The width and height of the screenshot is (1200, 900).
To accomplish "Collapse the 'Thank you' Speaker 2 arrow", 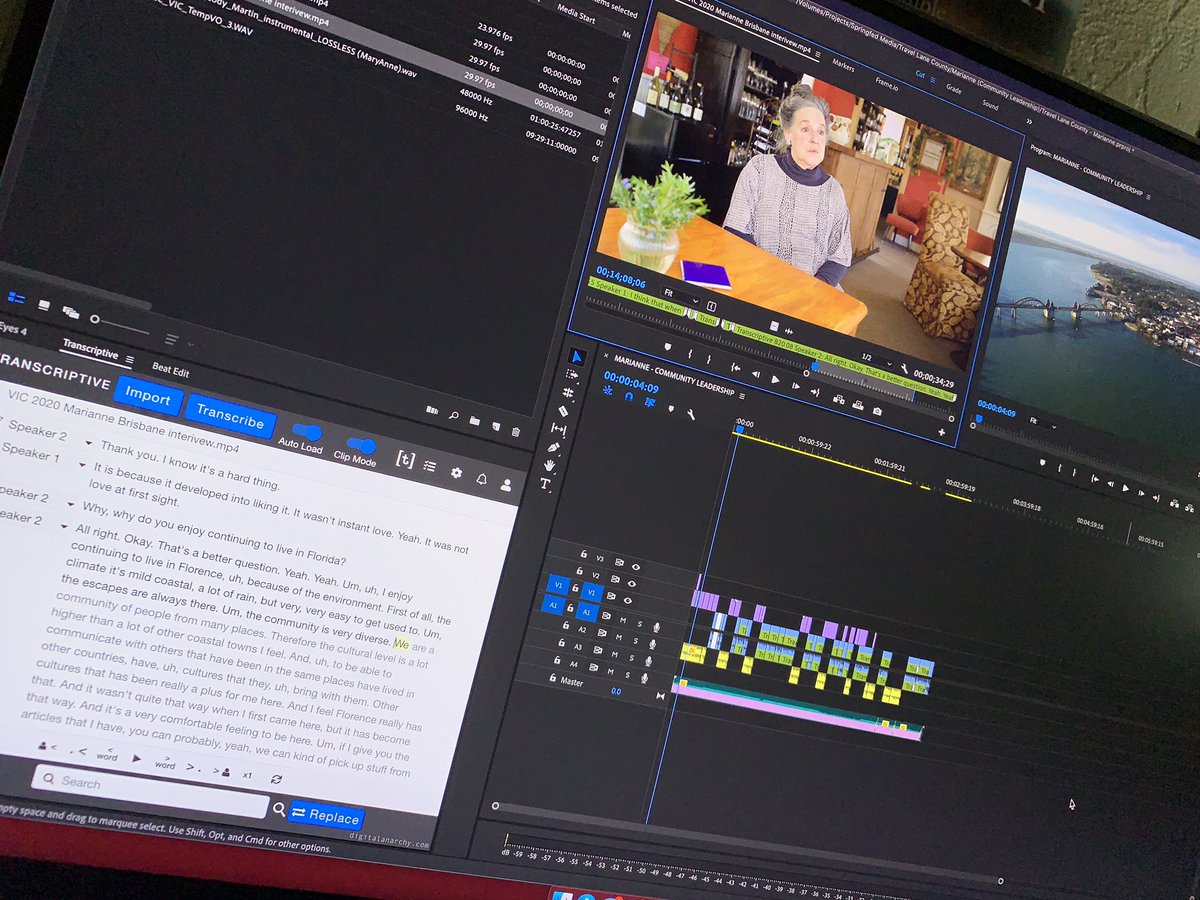I will tap(87, 442).
